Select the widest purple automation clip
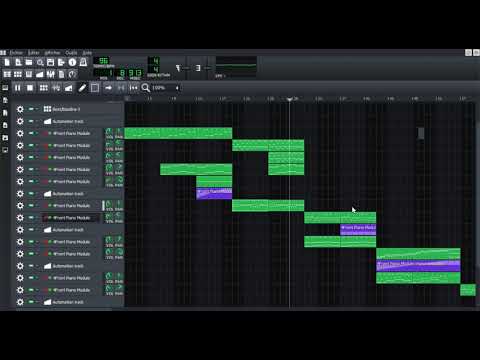The width and height of the screenshot is (480, 360). click(x=418, y=266)
